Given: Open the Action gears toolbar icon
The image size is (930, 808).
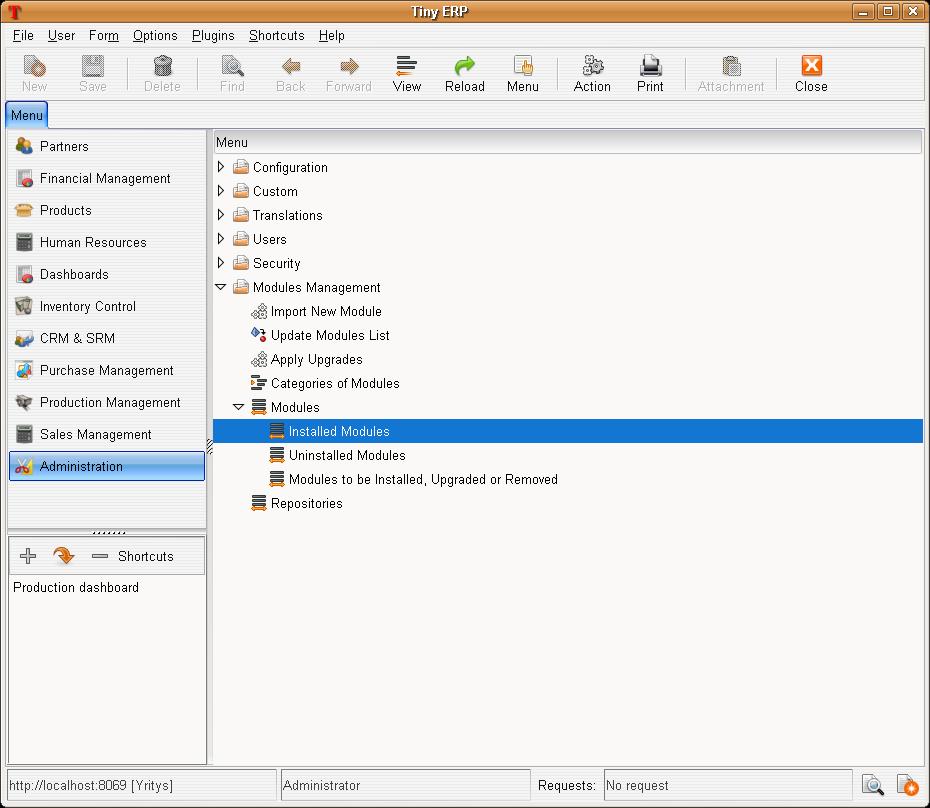Looking at the screenshot, I should coord(592,66).
